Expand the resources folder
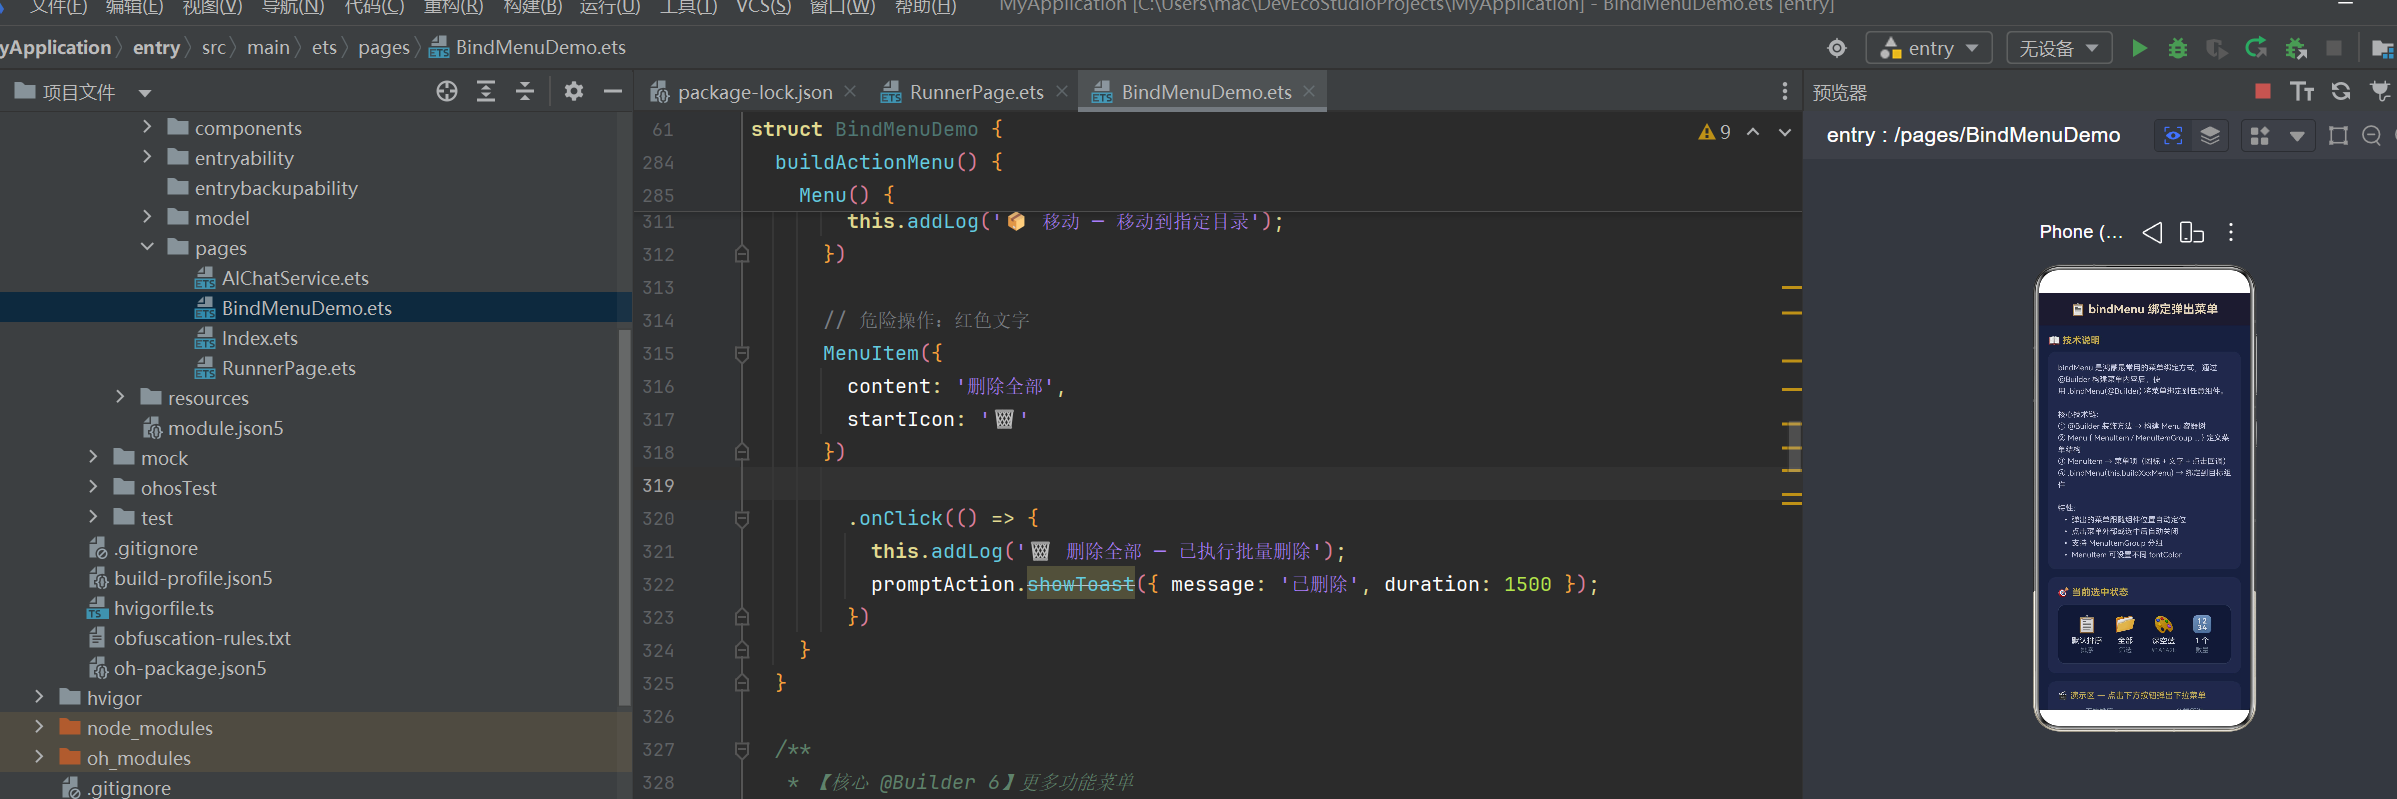The height and width of the screenshot is (799, 2397). click(120, 397)
